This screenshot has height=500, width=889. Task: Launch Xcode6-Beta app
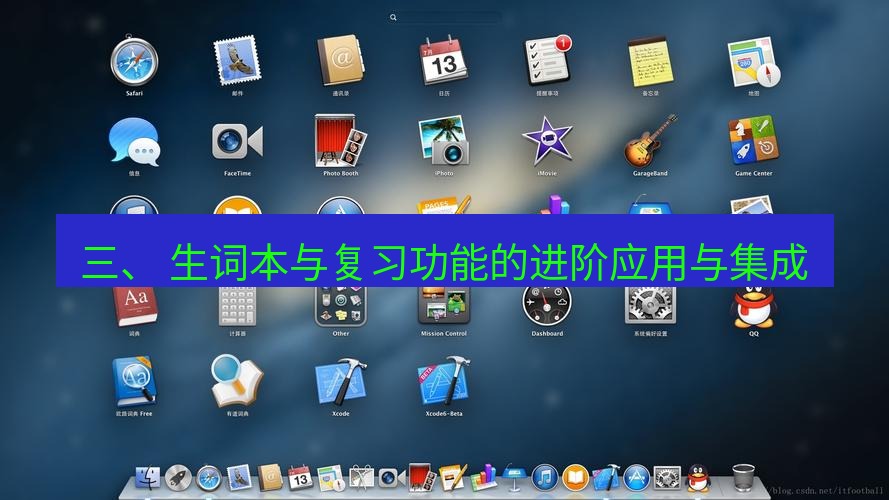(443, 381)
